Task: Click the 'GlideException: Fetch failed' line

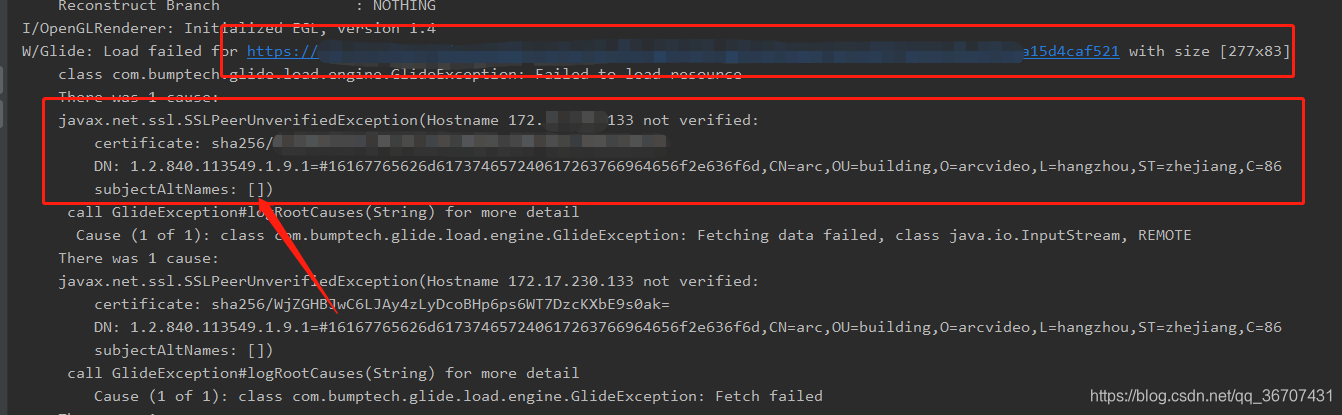Action: pos(458,396)
